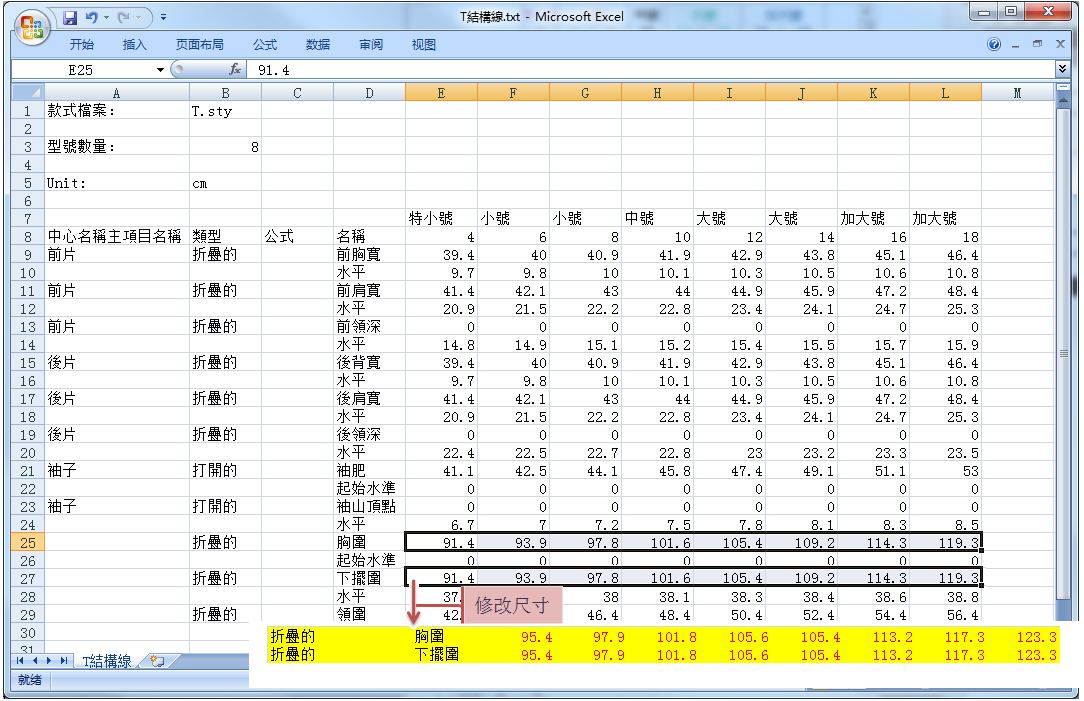Open the Undo history dropdown arrow
The width and height of the screenshot is (1084, 701).
pyautogui.click(x=106, y=17)
